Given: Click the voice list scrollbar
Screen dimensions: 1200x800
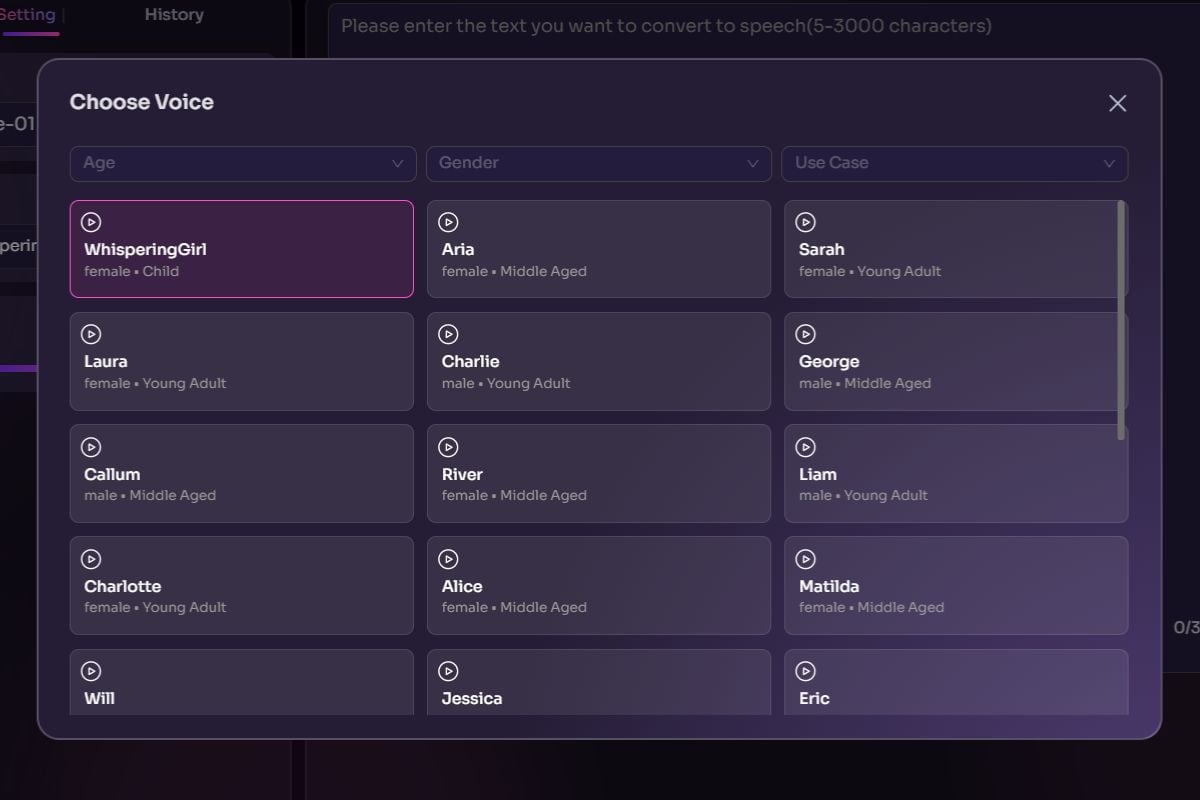Looking at the screenshot, I should (x=1121, y=320).
